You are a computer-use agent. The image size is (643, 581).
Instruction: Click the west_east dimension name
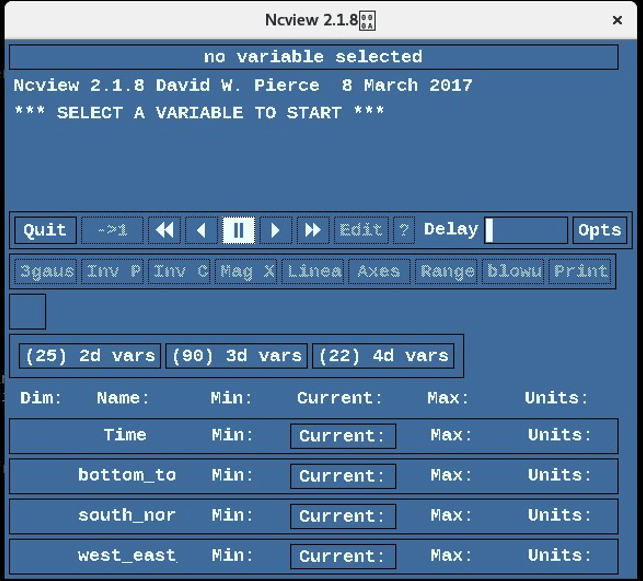[127, 556]
